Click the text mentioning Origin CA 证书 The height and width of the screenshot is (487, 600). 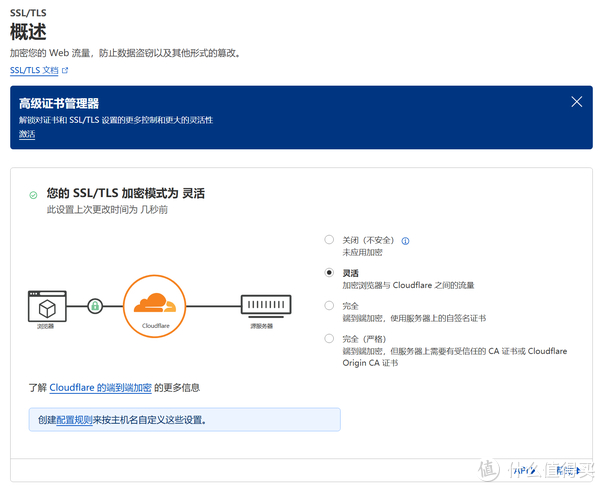pos(455,357)
